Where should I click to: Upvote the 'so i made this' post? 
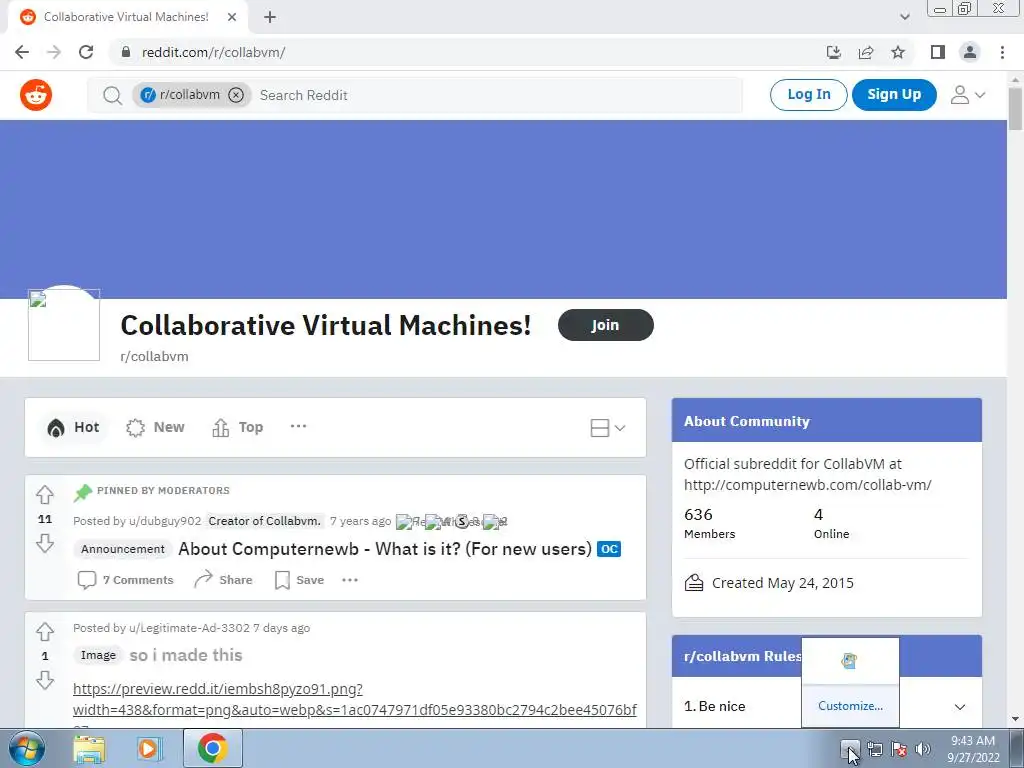44,632
